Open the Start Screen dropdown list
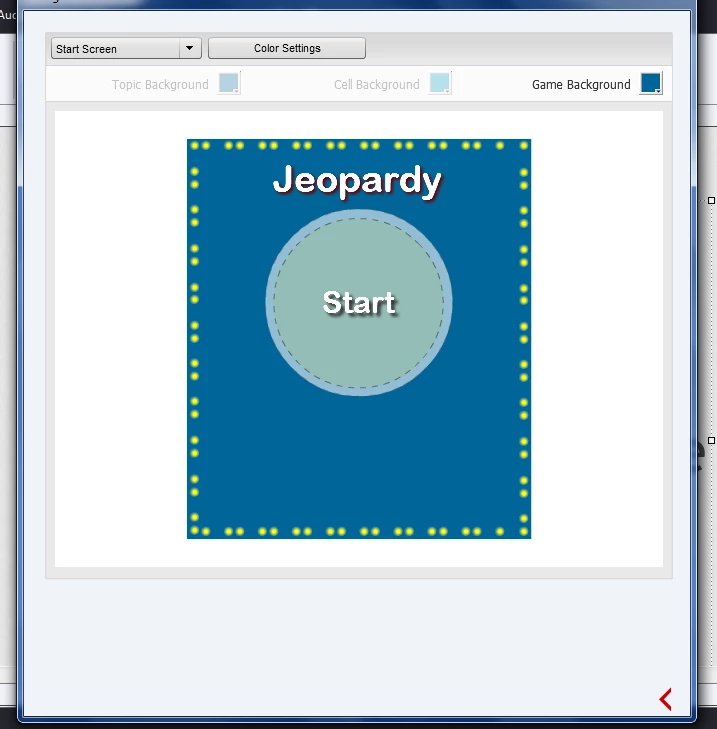This screenshot has width=717, height=729. point(126,48)
